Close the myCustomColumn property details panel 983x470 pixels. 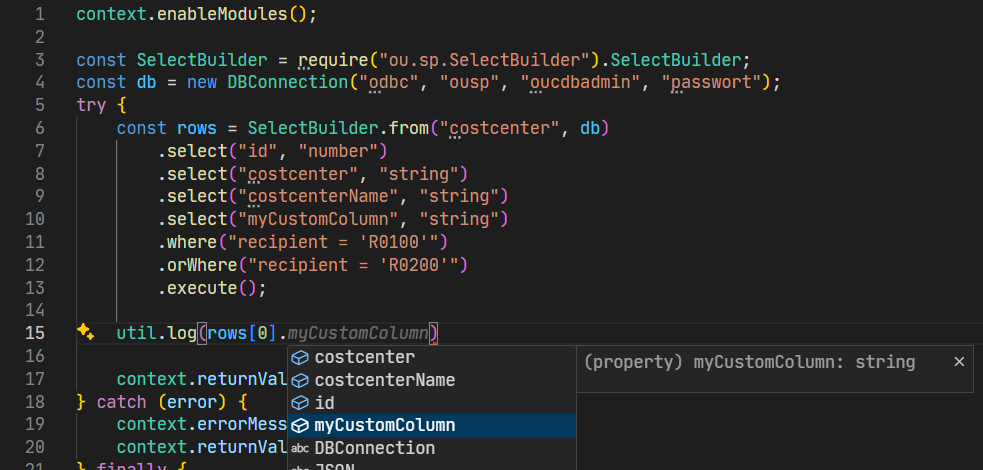[959, 362]
